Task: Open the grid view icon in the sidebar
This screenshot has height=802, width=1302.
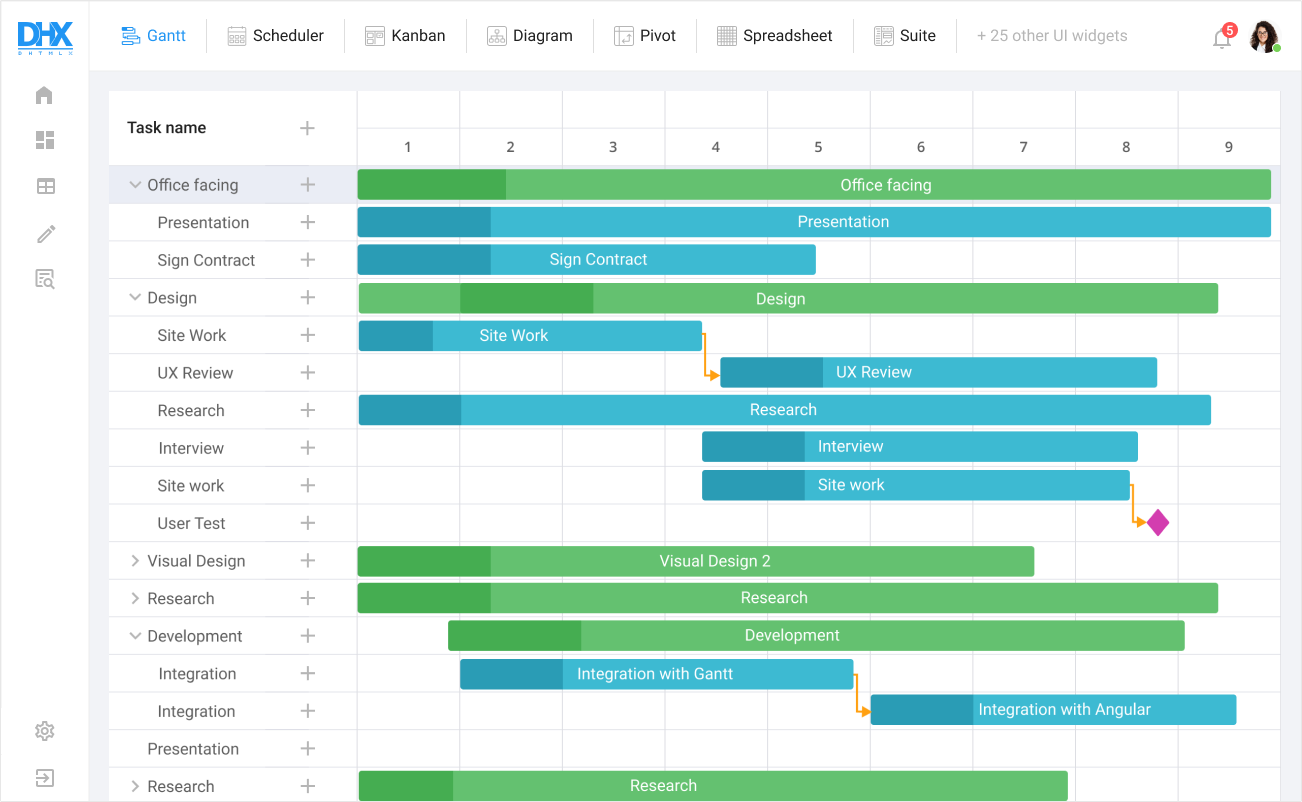Action: coord(44,186)
